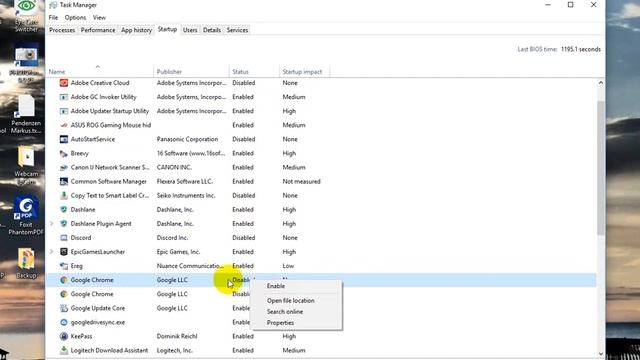Open the Eye Care Switcher desktop icon

tap(26, 16)
